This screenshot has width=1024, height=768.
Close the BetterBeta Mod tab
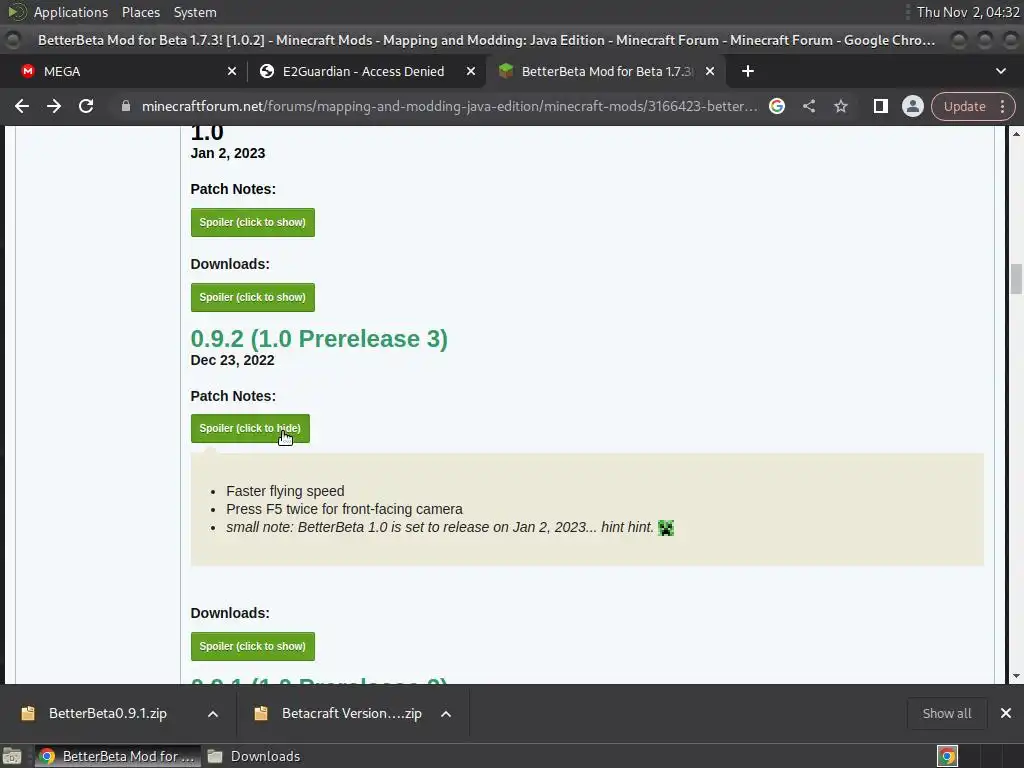pyautogui.click(x=710, y=71)
